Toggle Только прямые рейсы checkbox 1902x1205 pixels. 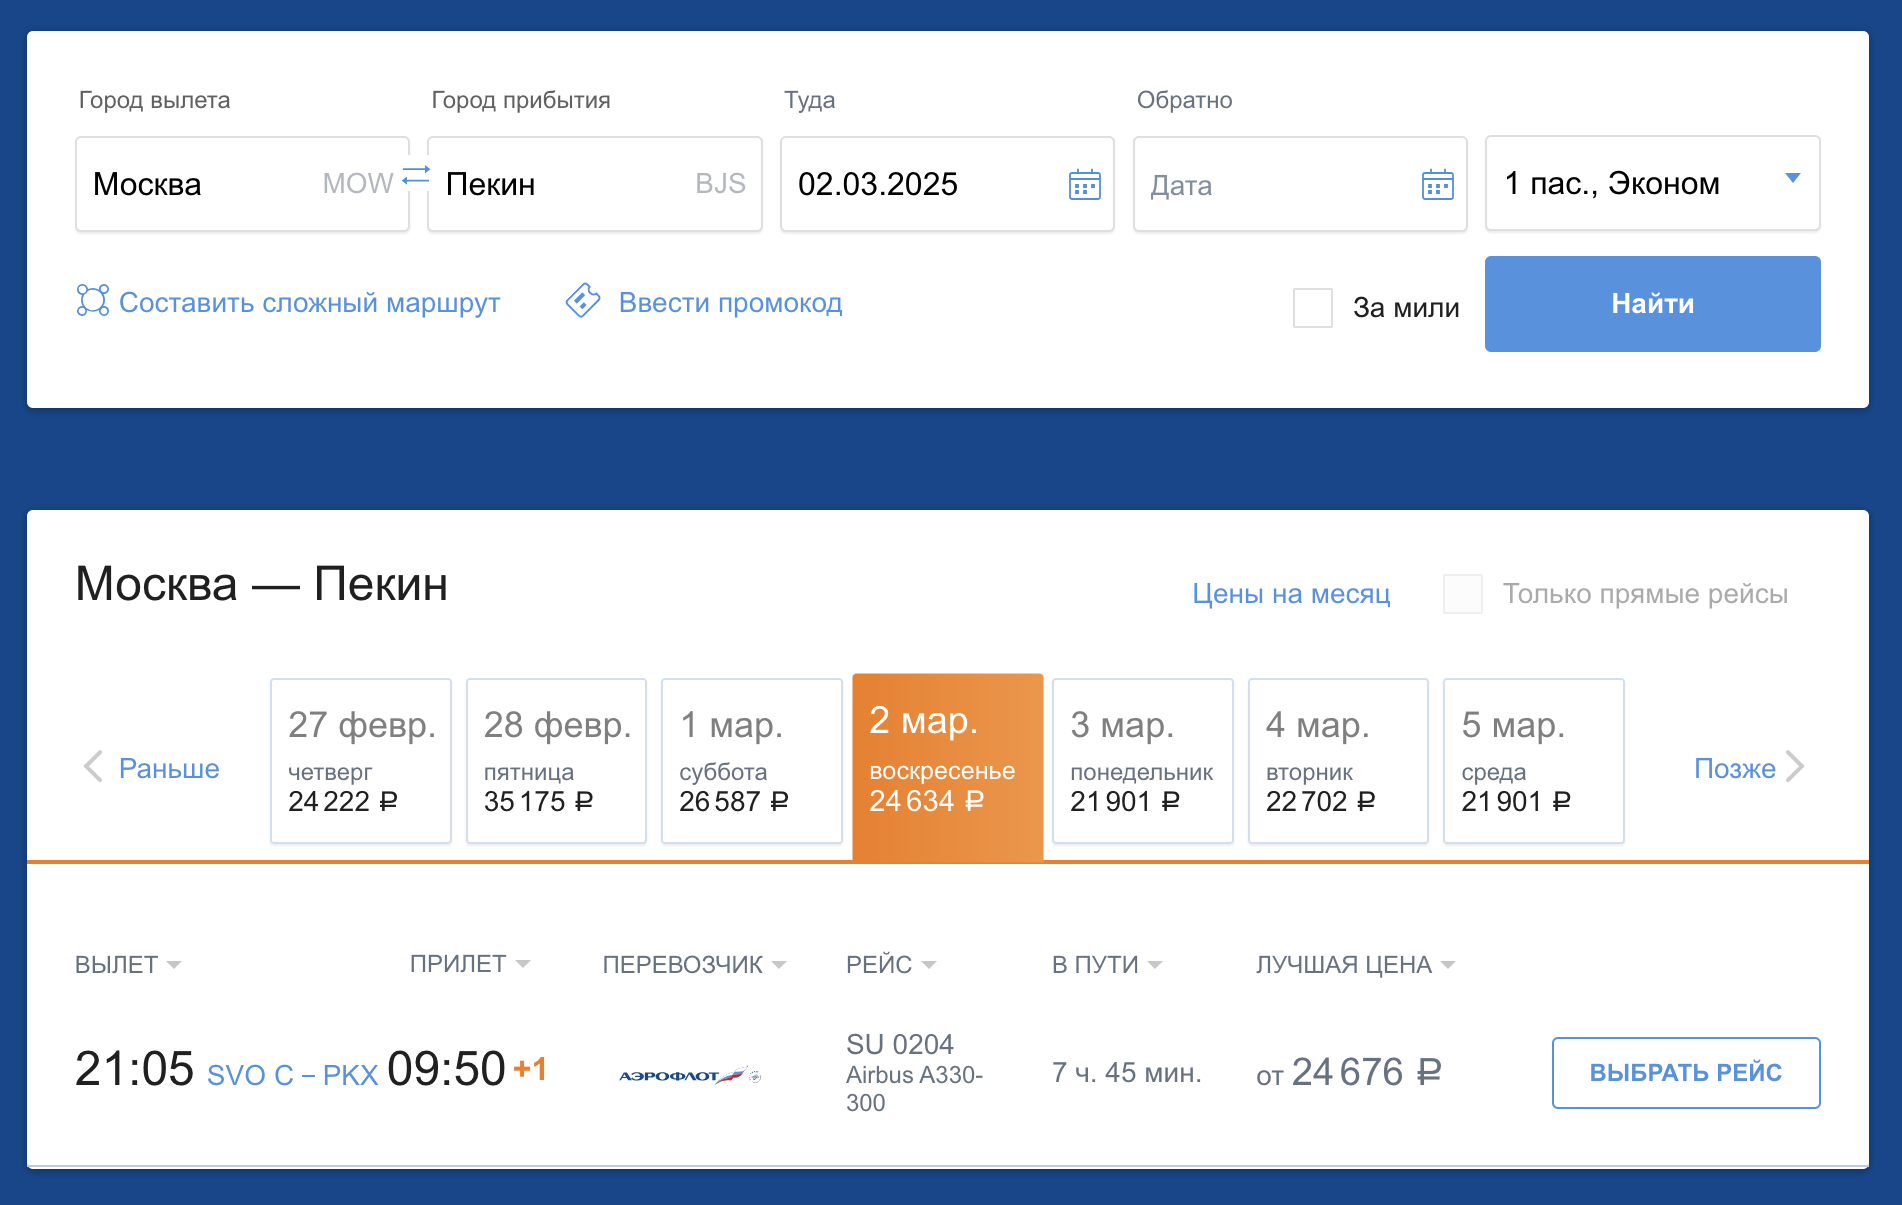point(1462,594)
